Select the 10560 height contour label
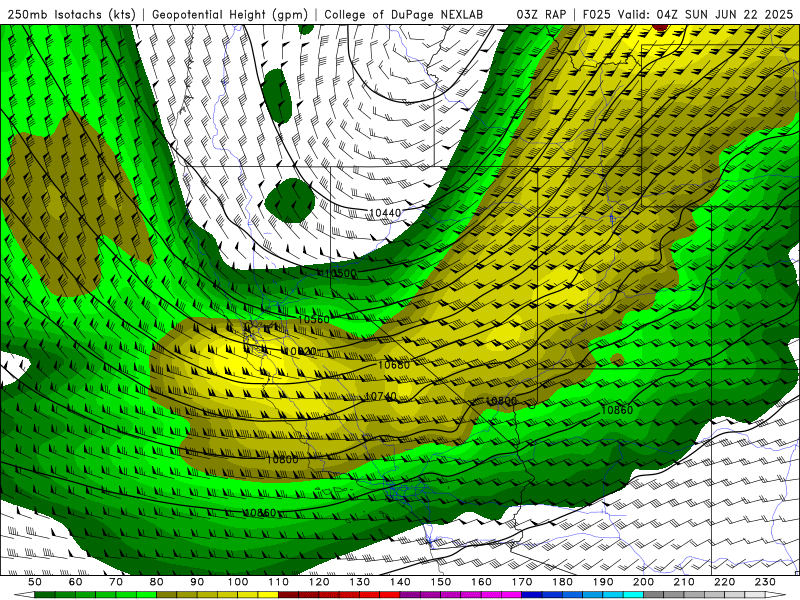 (313, 319)
